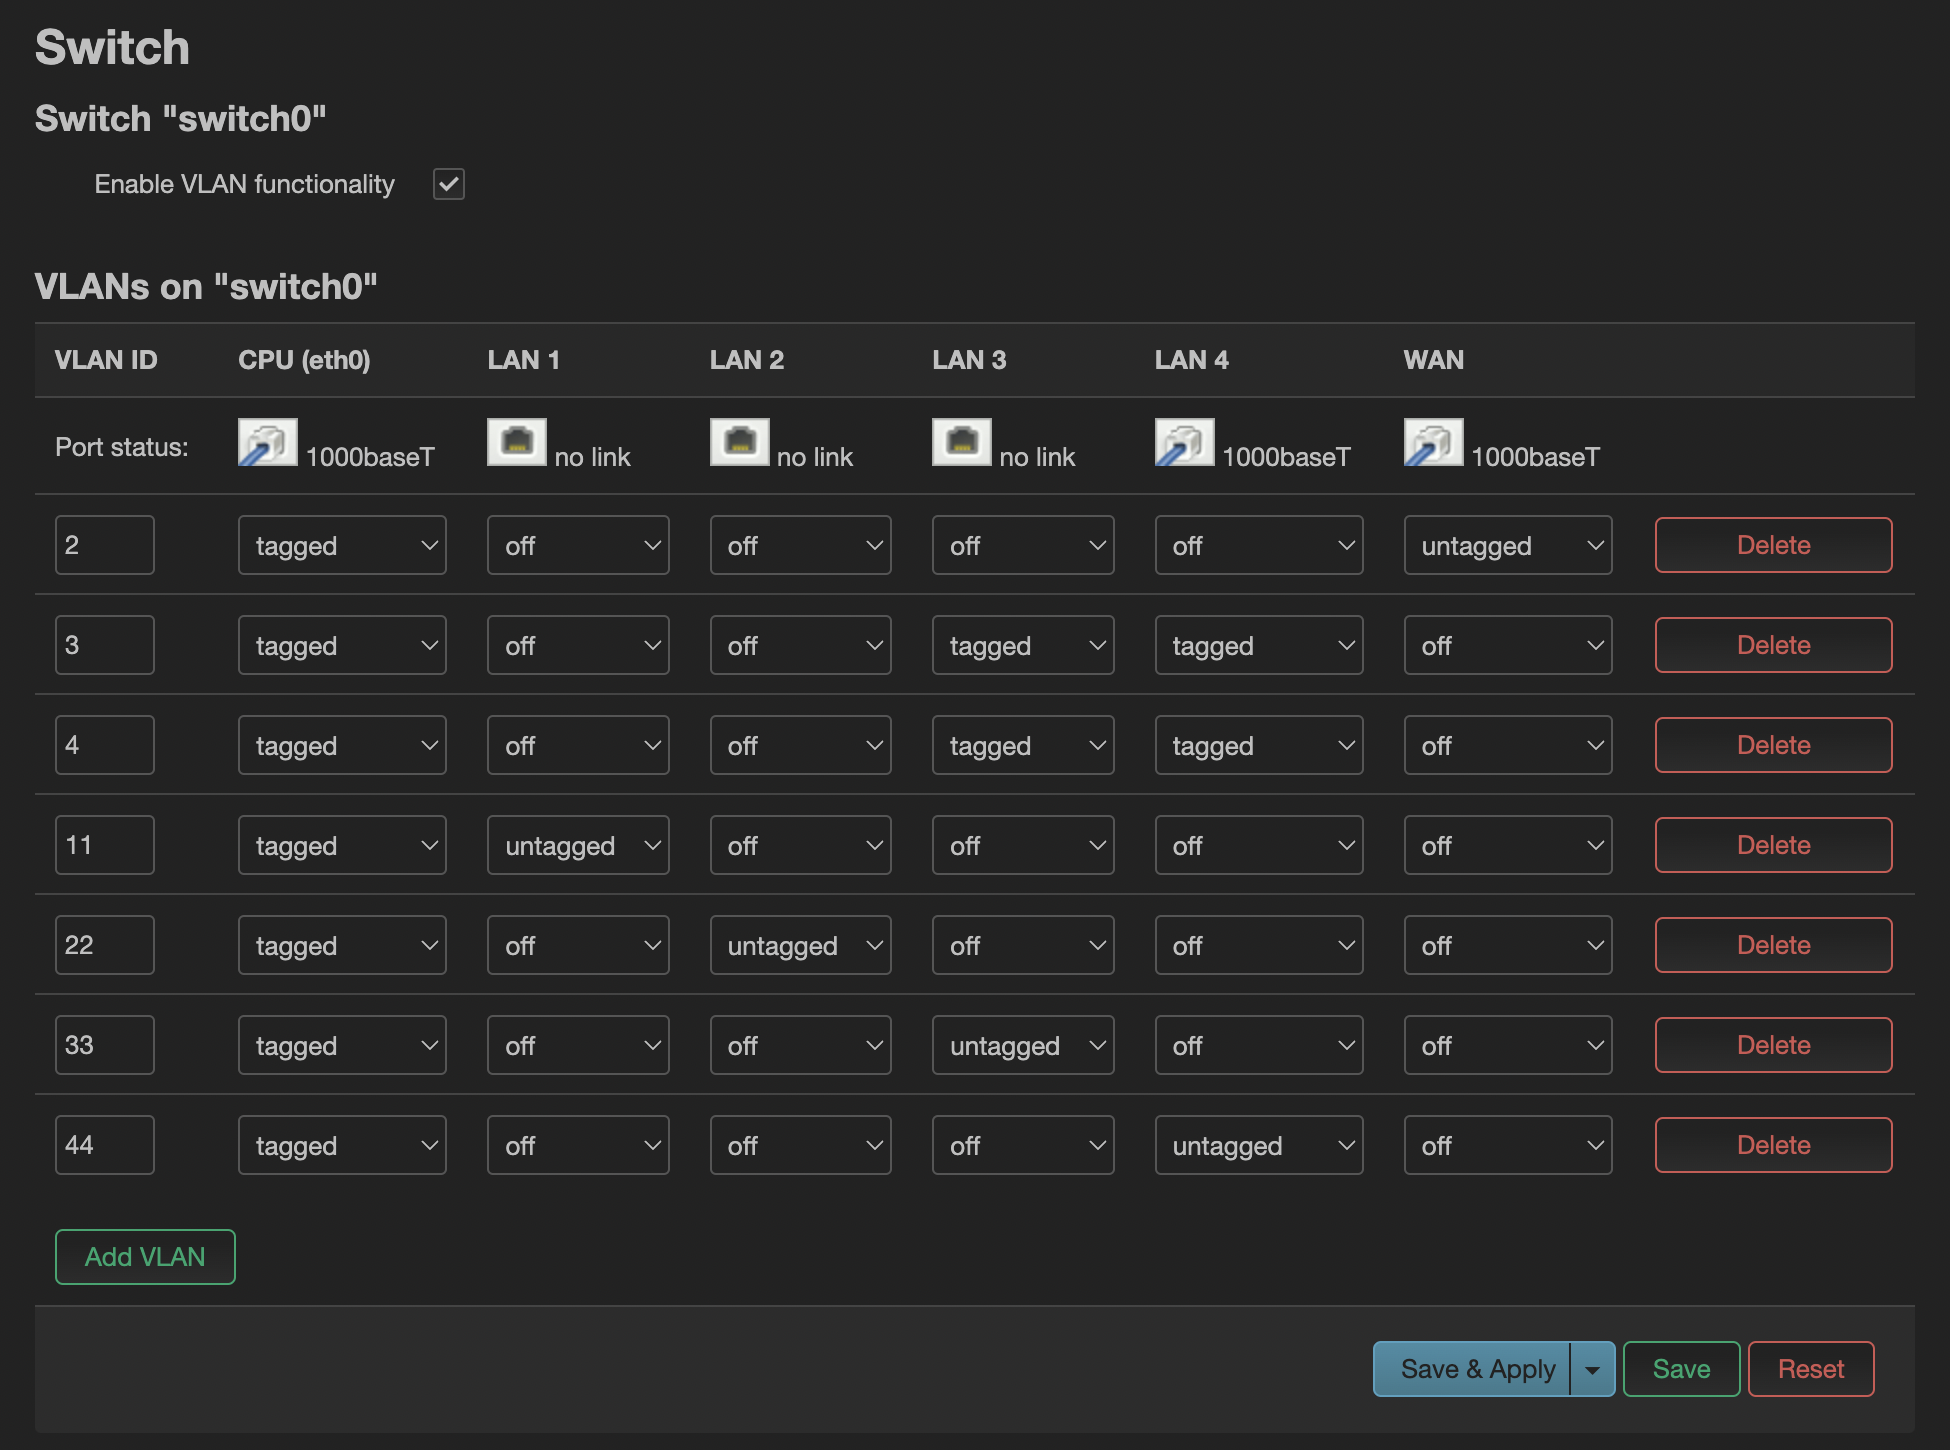Viewport: 1950px width, 1450px height.
Task: Delete the VLAN 33 entry
Action: point(1772,1045)
